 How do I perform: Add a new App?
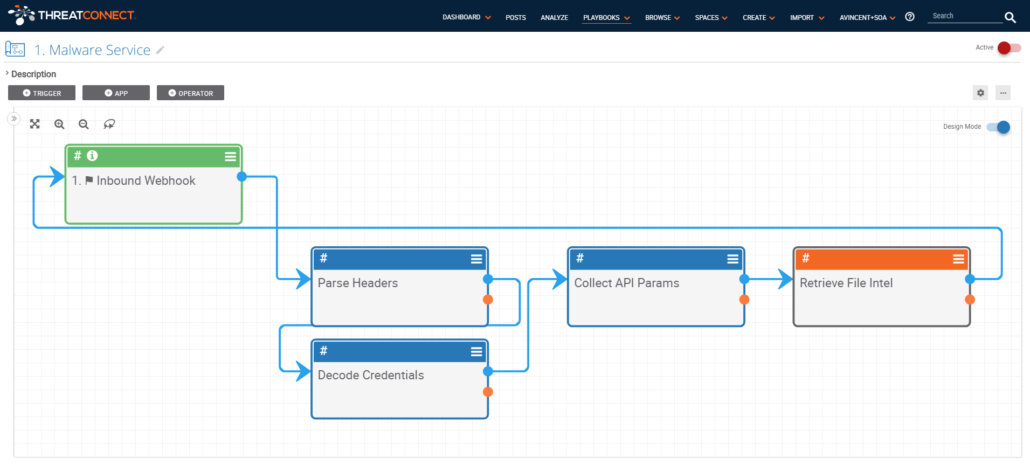(x=116, y=93)
